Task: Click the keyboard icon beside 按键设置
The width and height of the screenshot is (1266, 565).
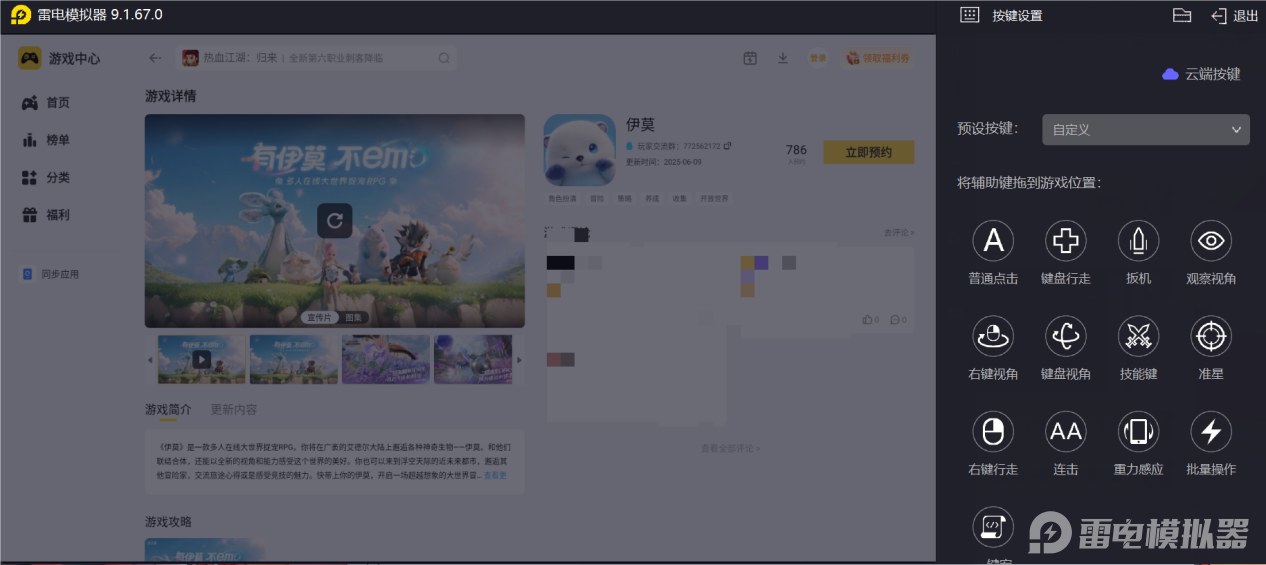Action: [969, 15]
